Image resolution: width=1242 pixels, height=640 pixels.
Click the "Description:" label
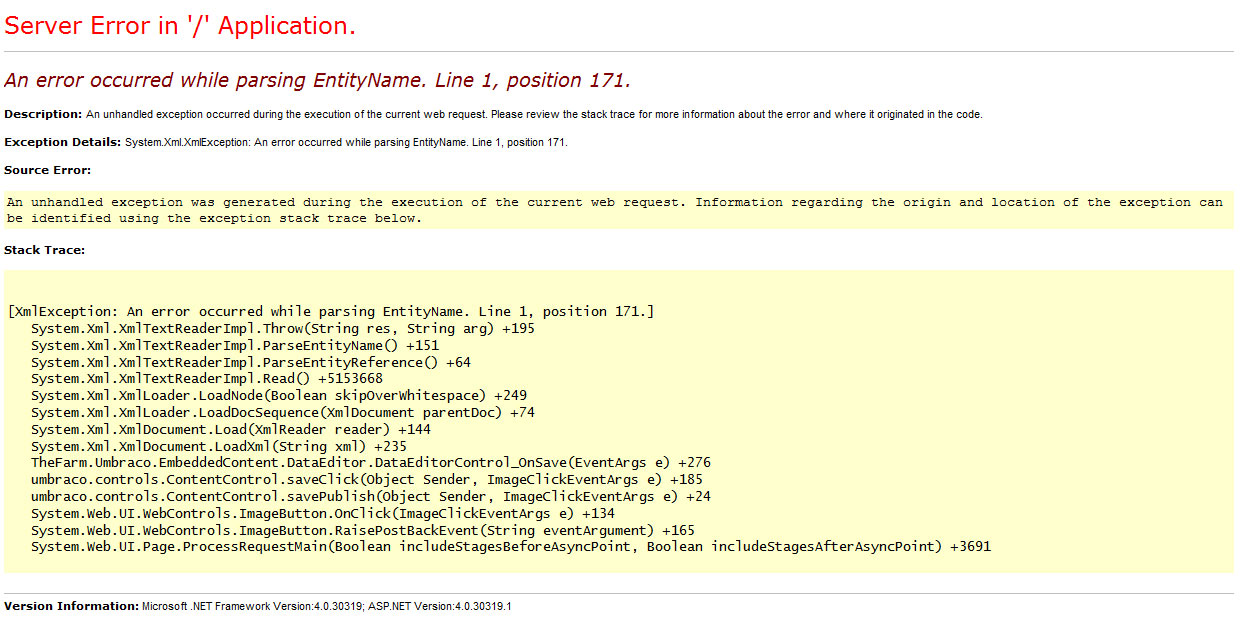tap(43, 114)
